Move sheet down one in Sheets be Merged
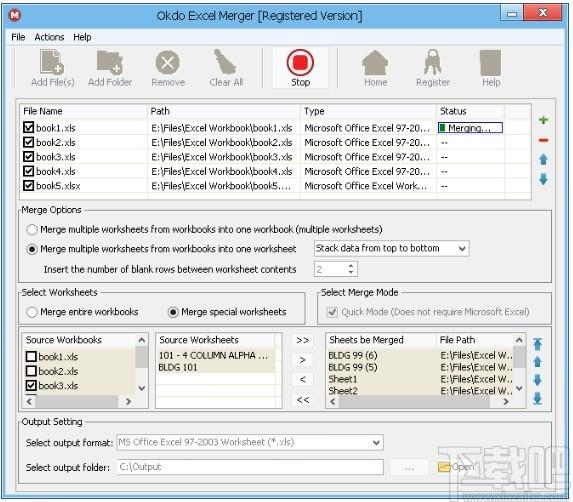The width and height of the screenshot is (573, 502). click(537, 380)
